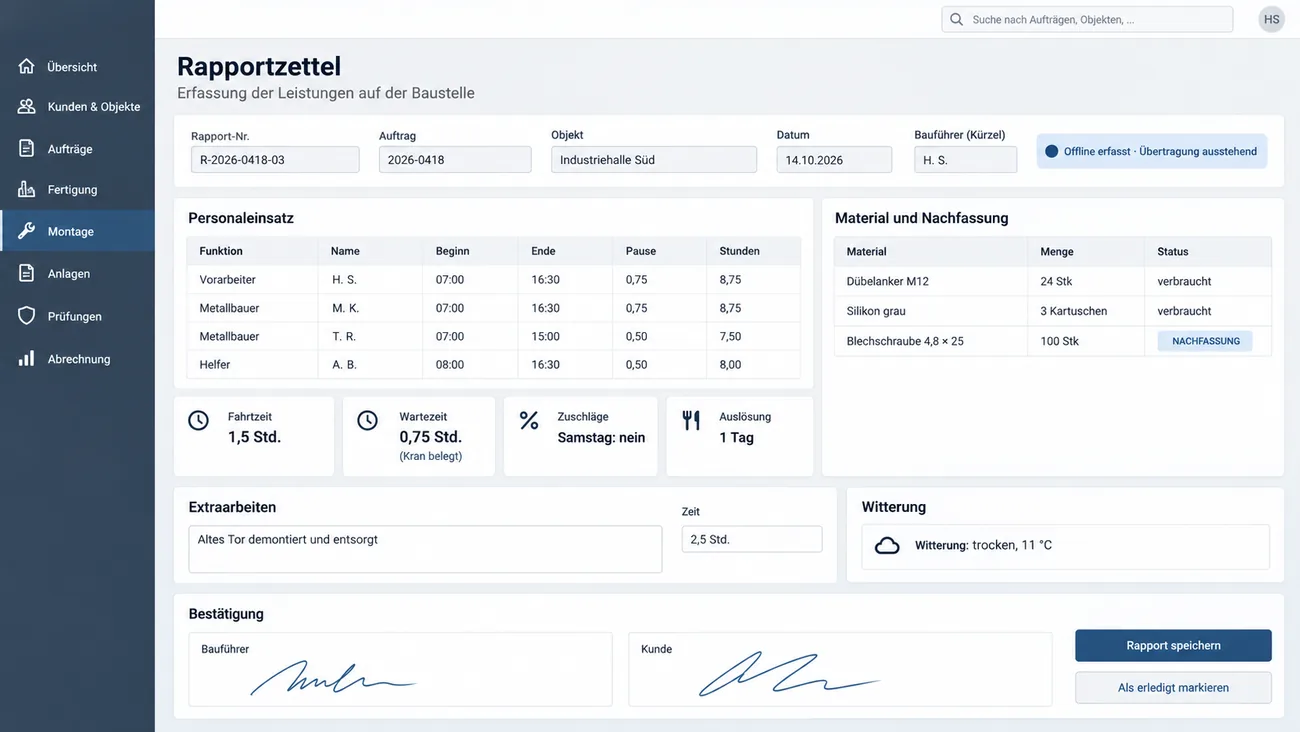Open Übersicht in the sidebar
This screenshot has width=1300, height=732.
77,67
